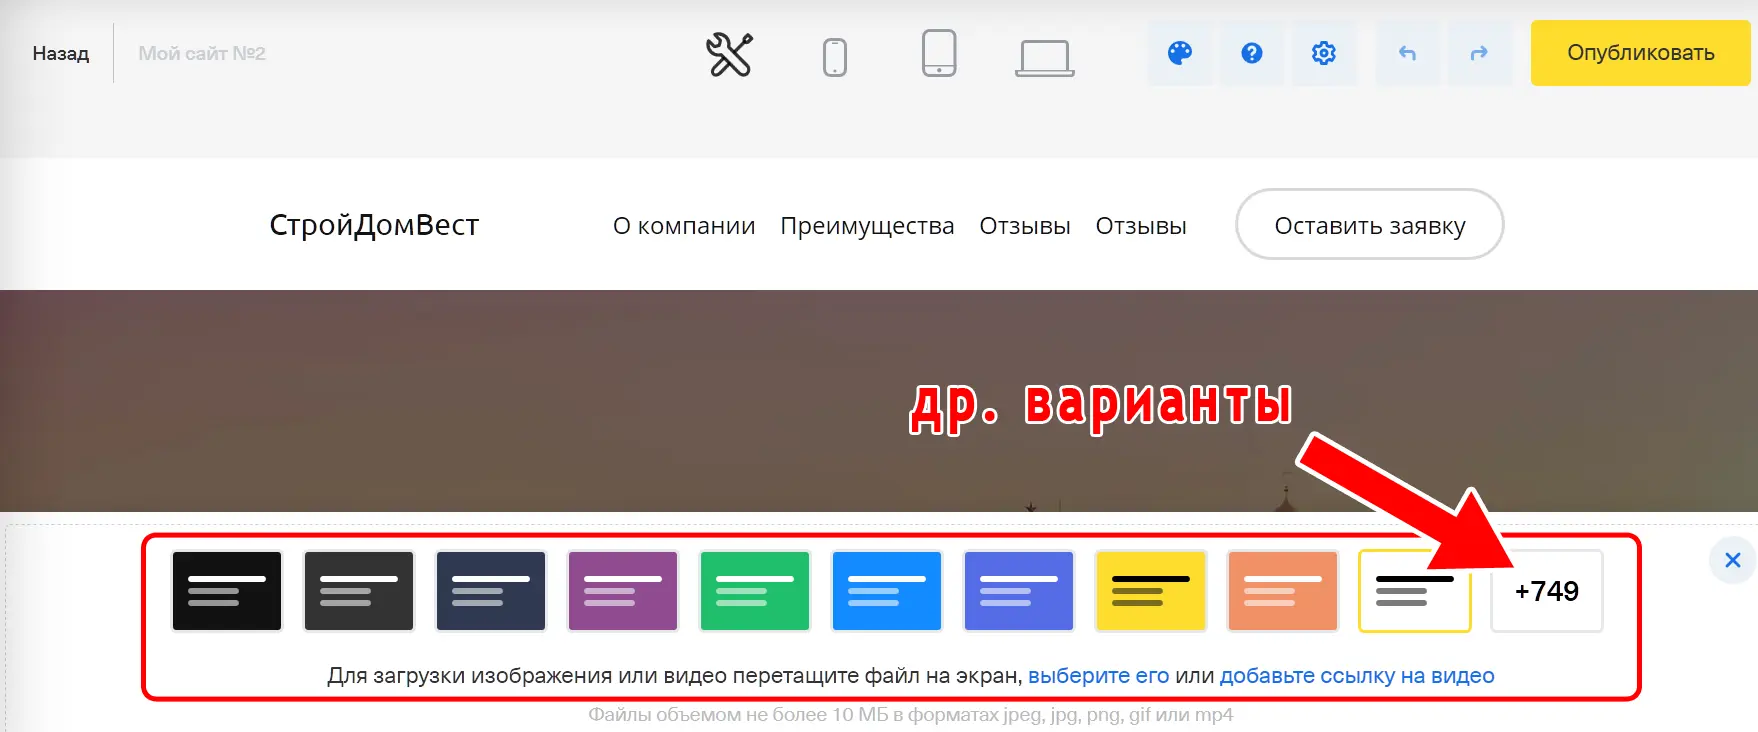1758x732 pixels.
Task: Choose the purple background swatch
Action: point(623,591)
